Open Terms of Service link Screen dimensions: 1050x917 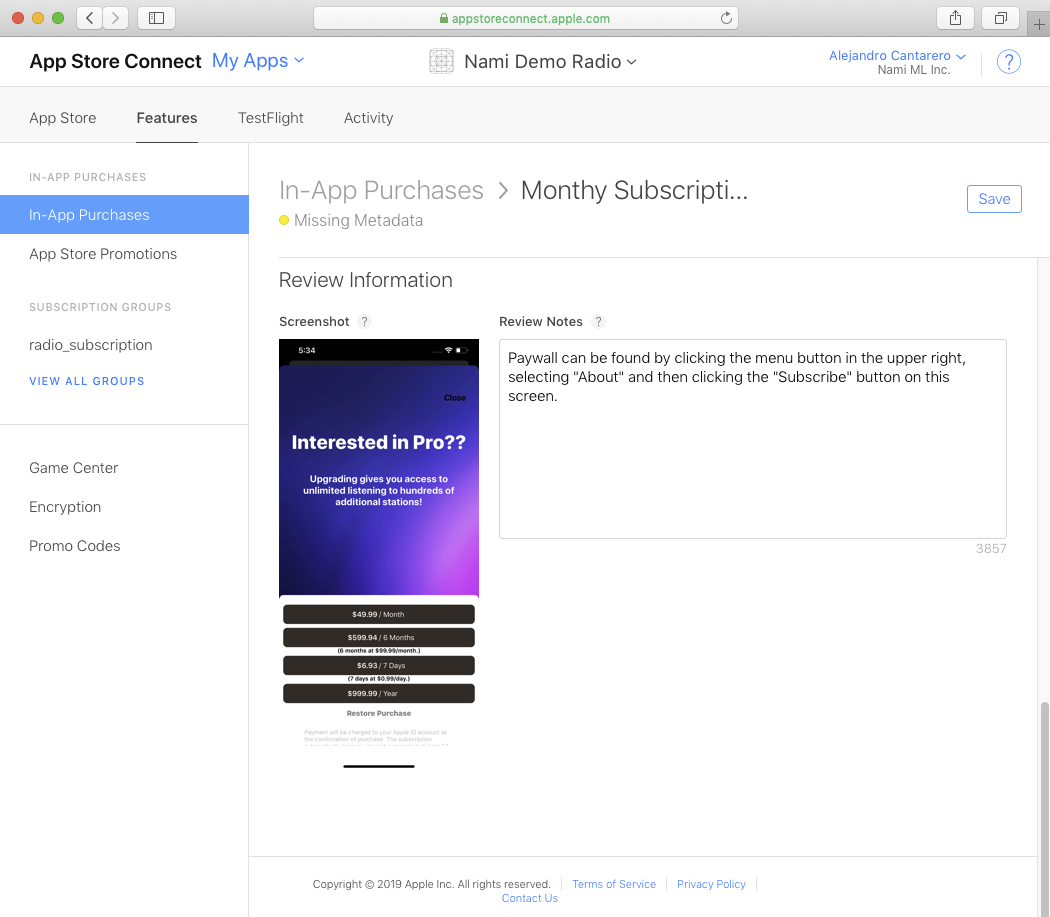tap(614, 884)
